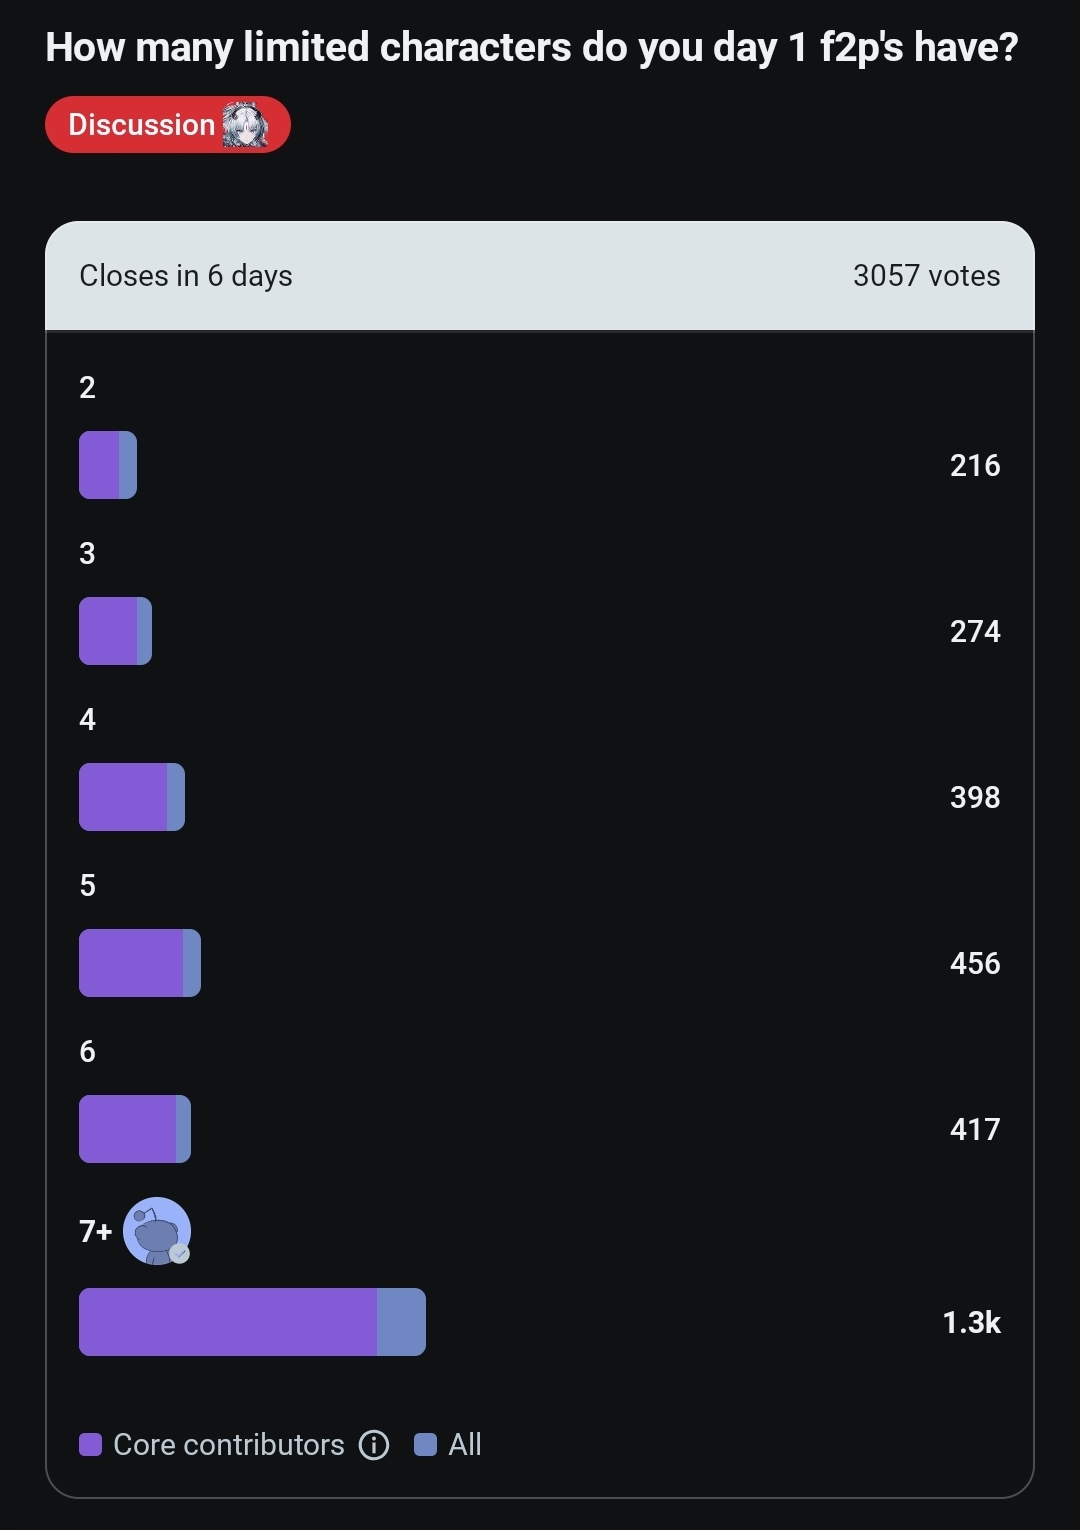
Task: Click the Core contributors legend label
Action: pyautogui.click(x=229, y=1445)
